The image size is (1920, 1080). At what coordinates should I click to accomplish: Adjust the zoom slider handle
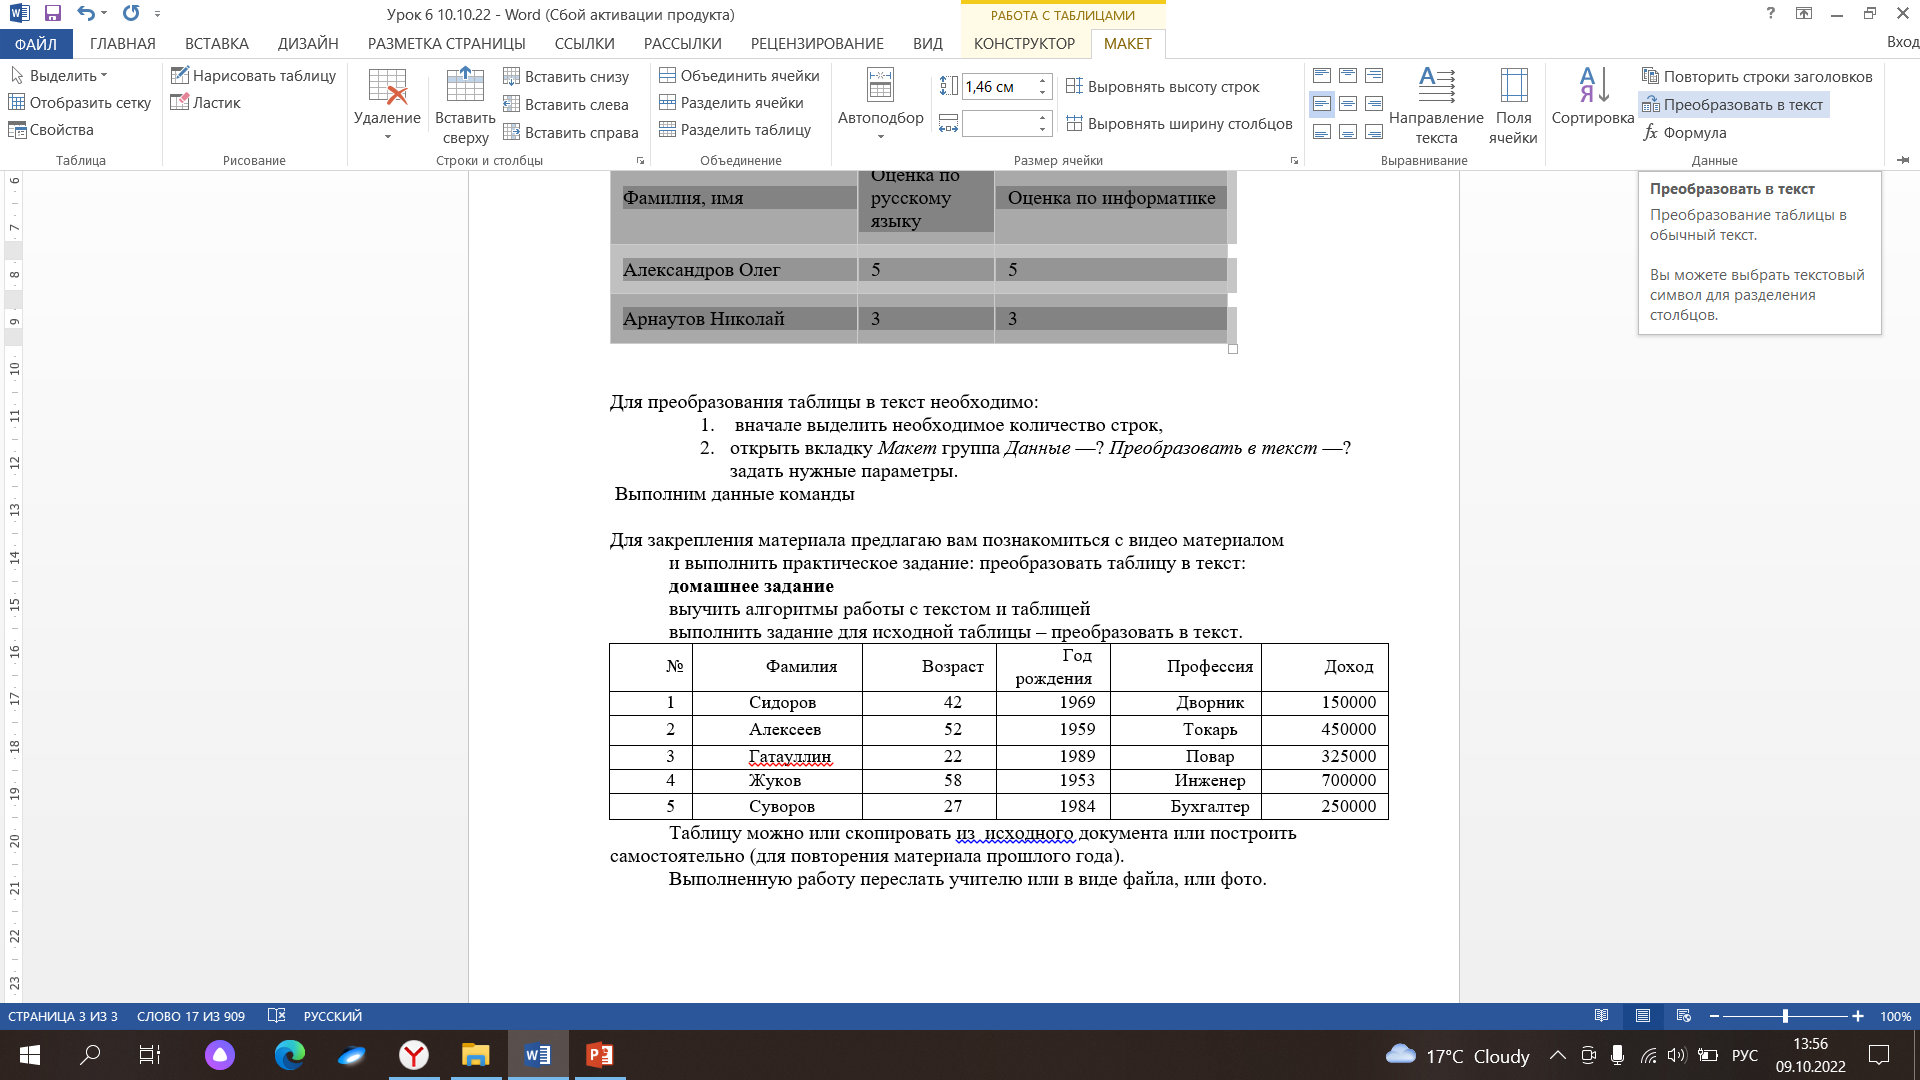tap(1785, 1016)
